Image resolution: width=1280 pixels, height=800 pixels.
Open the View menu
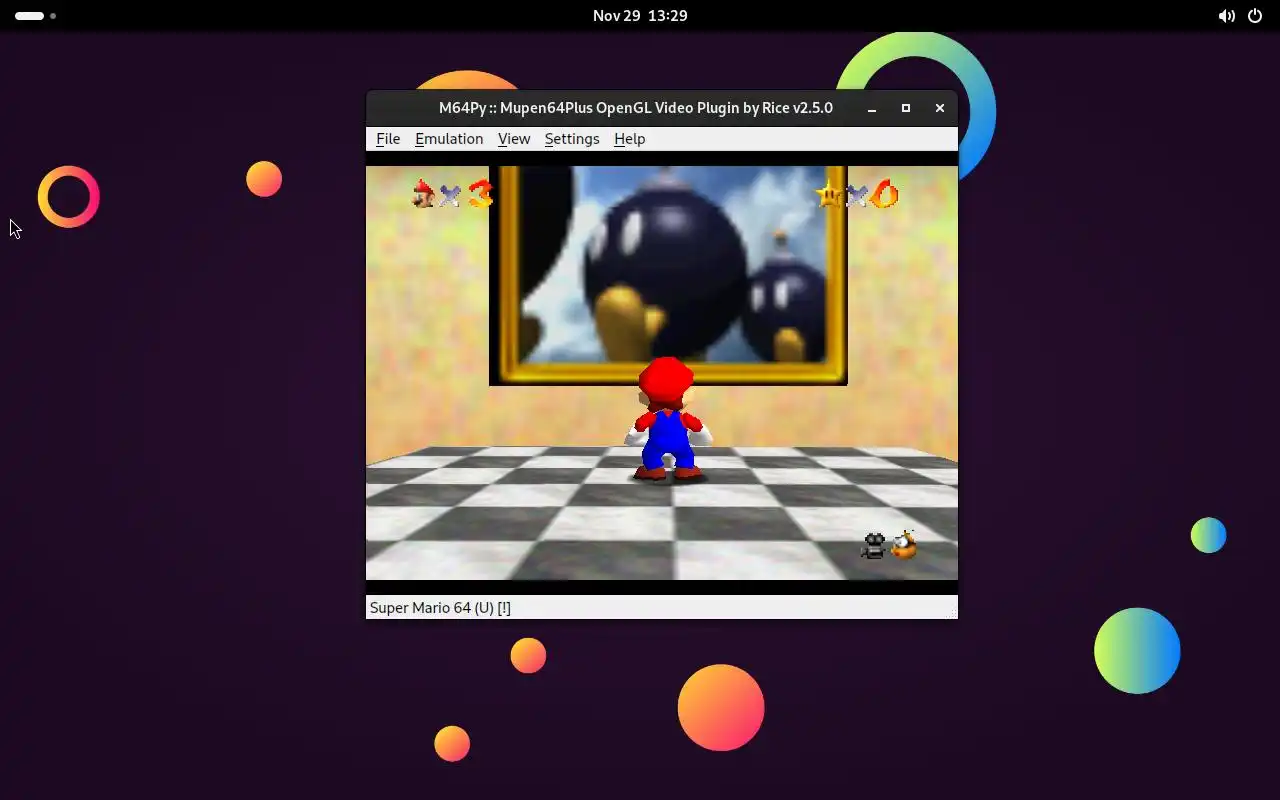pyautogui.click(x=514, y=139)
